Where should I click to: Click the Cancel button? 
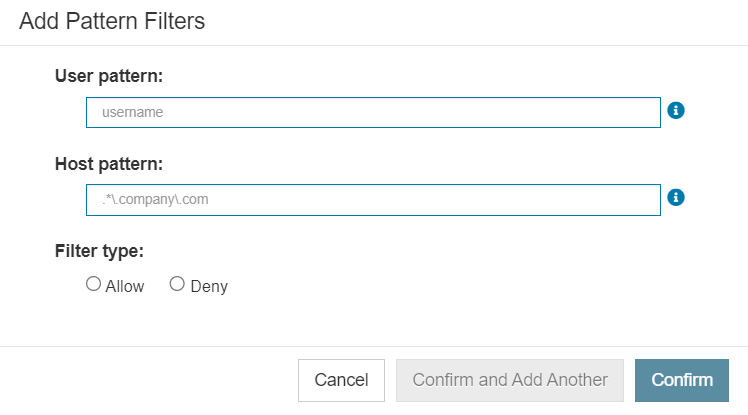341,380
